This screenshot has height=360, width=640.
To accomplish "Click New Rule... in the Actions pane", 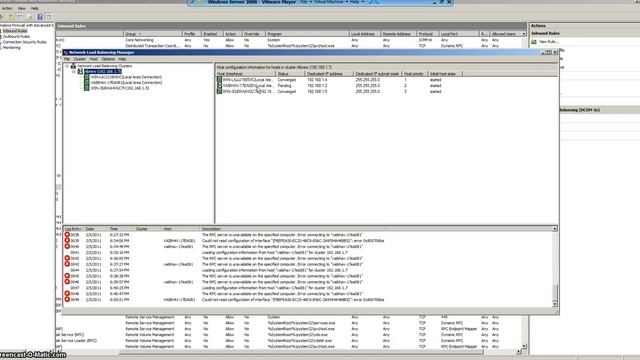I will pos(549,42).
